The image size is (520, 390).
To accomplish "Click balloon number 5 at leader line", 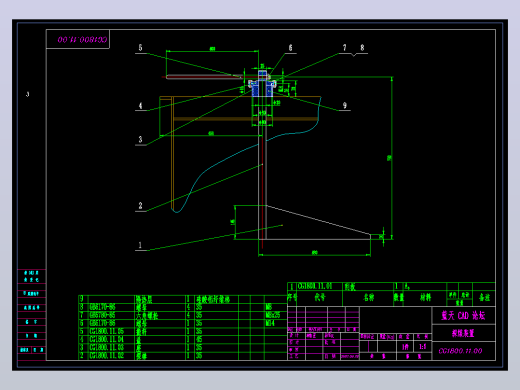I will pyautogui.click(x=140, y=48).
